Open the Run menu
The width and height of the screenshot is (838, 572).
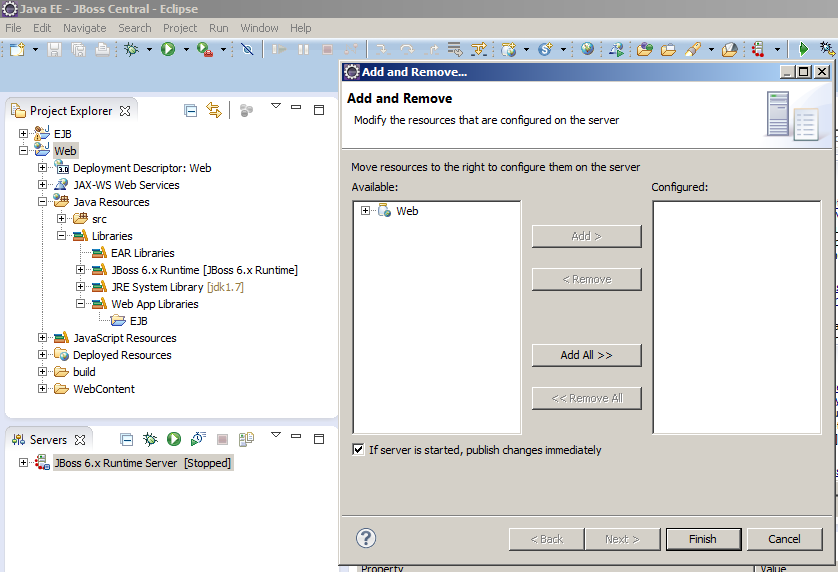(x=219, y=28)
